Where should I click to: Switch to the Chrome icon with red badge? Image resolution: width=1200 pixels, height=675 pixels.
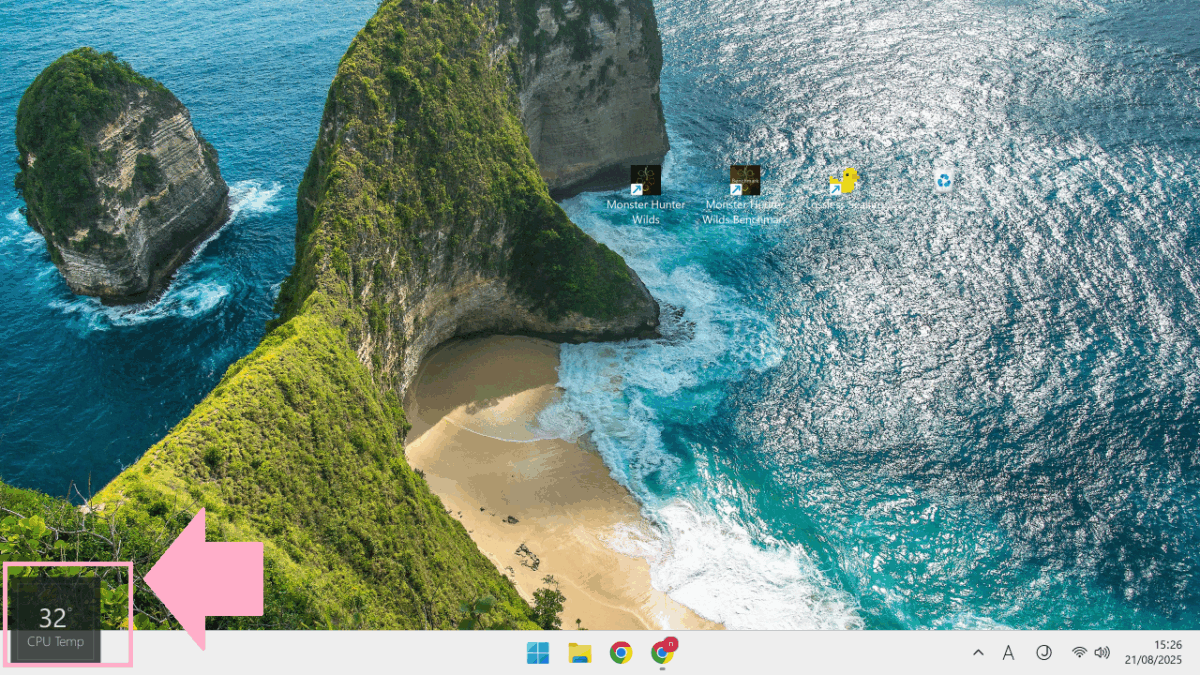point(661,654)
